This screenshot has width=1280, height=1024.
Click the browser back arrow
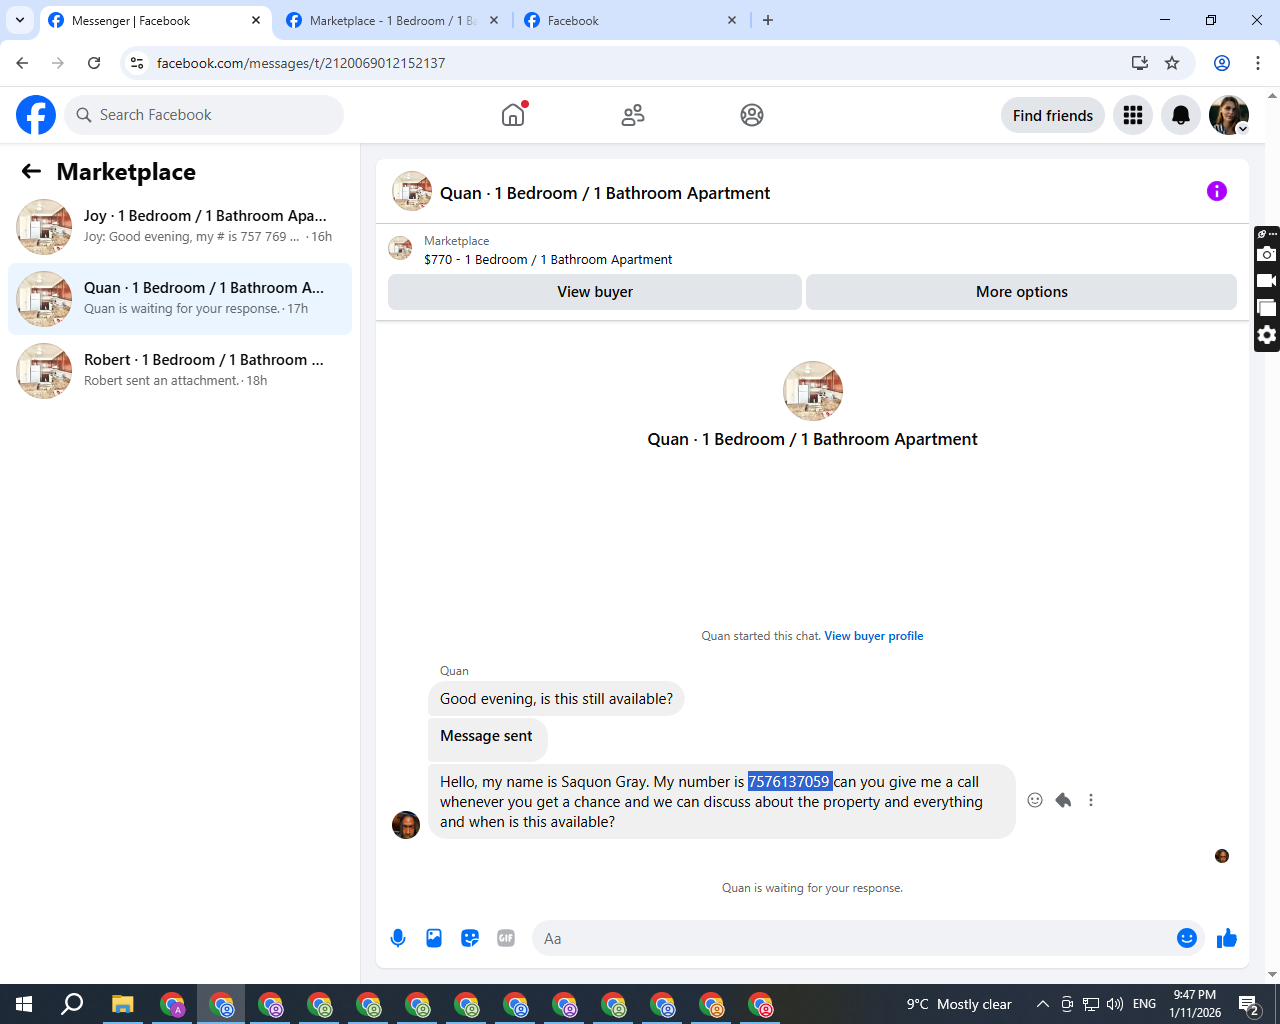[x=22, y=63]
